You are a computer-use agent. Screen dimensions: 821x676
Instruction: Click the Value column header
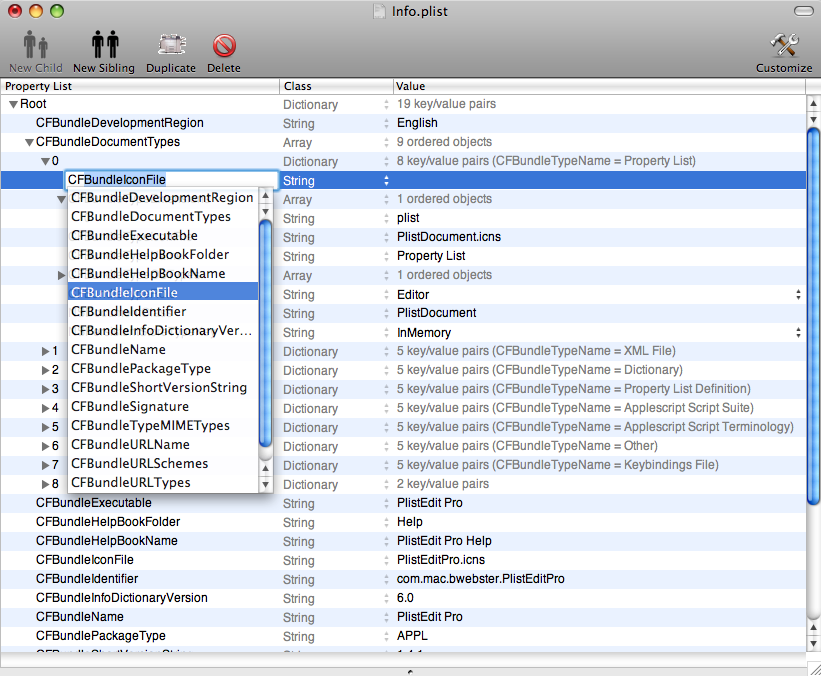(500, 86)
